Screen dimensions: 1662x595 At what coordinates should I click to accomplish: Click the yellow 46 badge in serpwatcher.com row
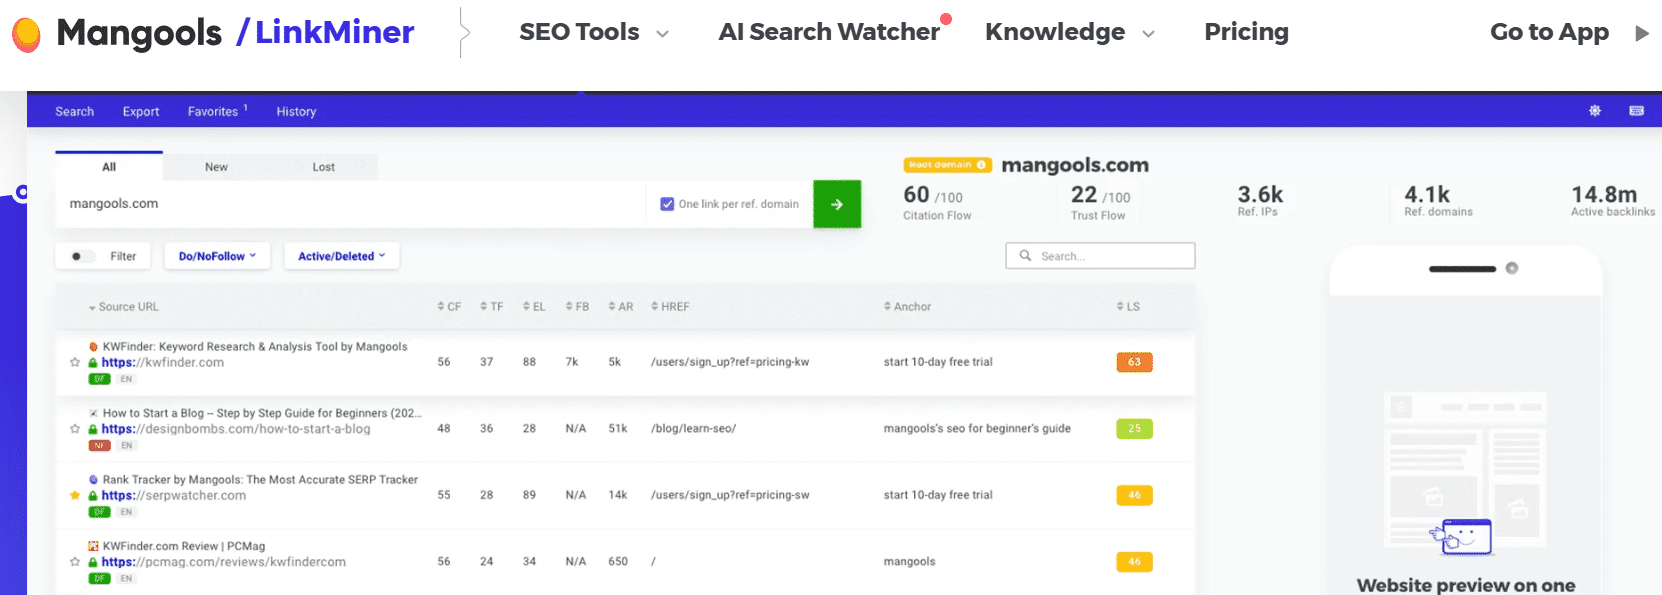tap(1134, 495)
